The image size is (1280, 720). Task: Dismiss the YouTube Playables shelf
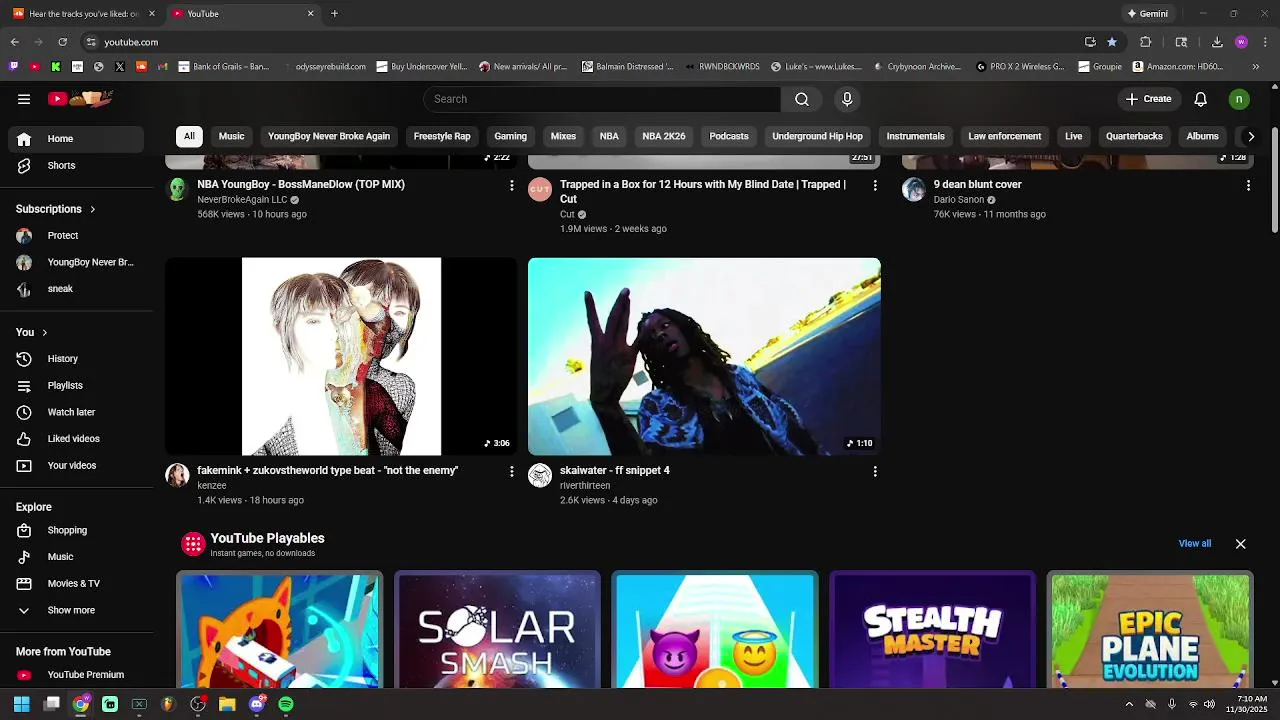point(1240,544)
